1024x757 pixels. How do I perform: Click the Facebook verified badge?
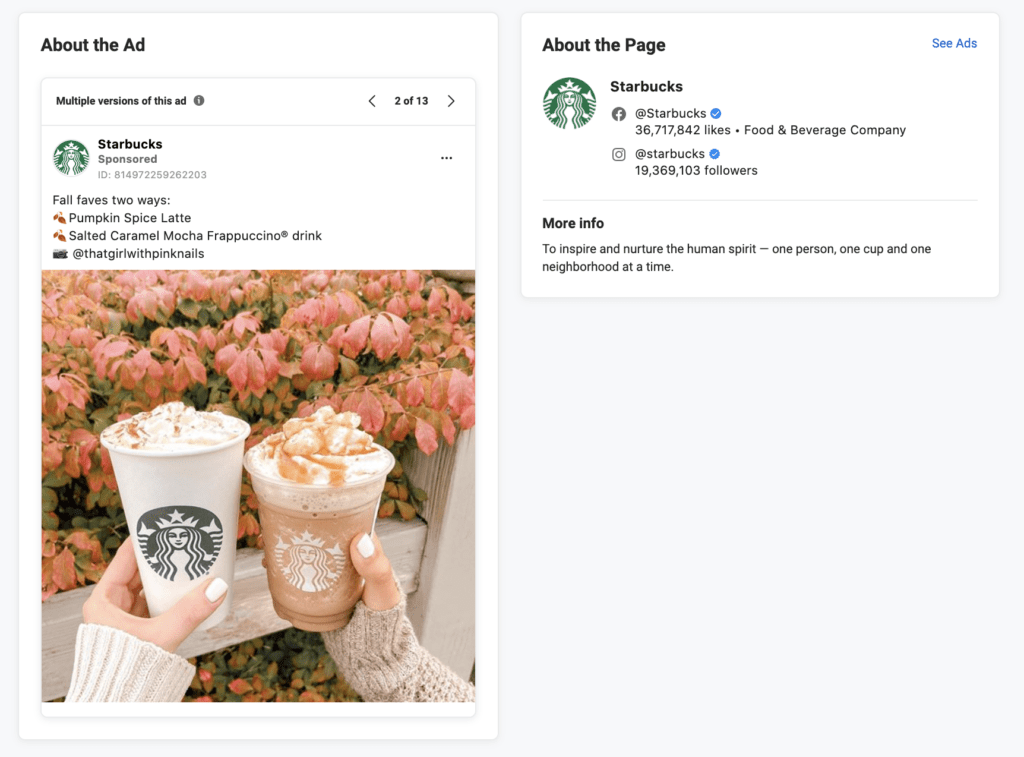[716, 114]
